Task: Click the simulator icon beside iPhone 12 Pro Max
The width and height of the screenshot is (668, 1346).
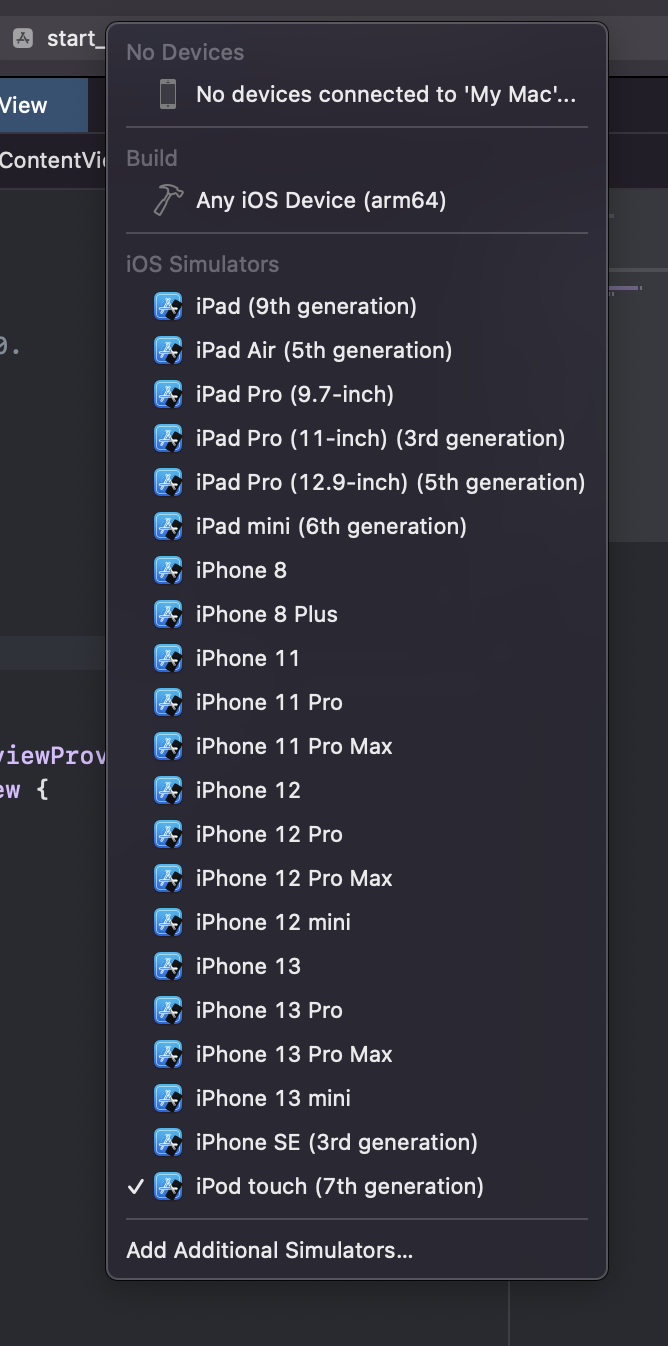Action: pyautogui.click(x=168, y=878)
